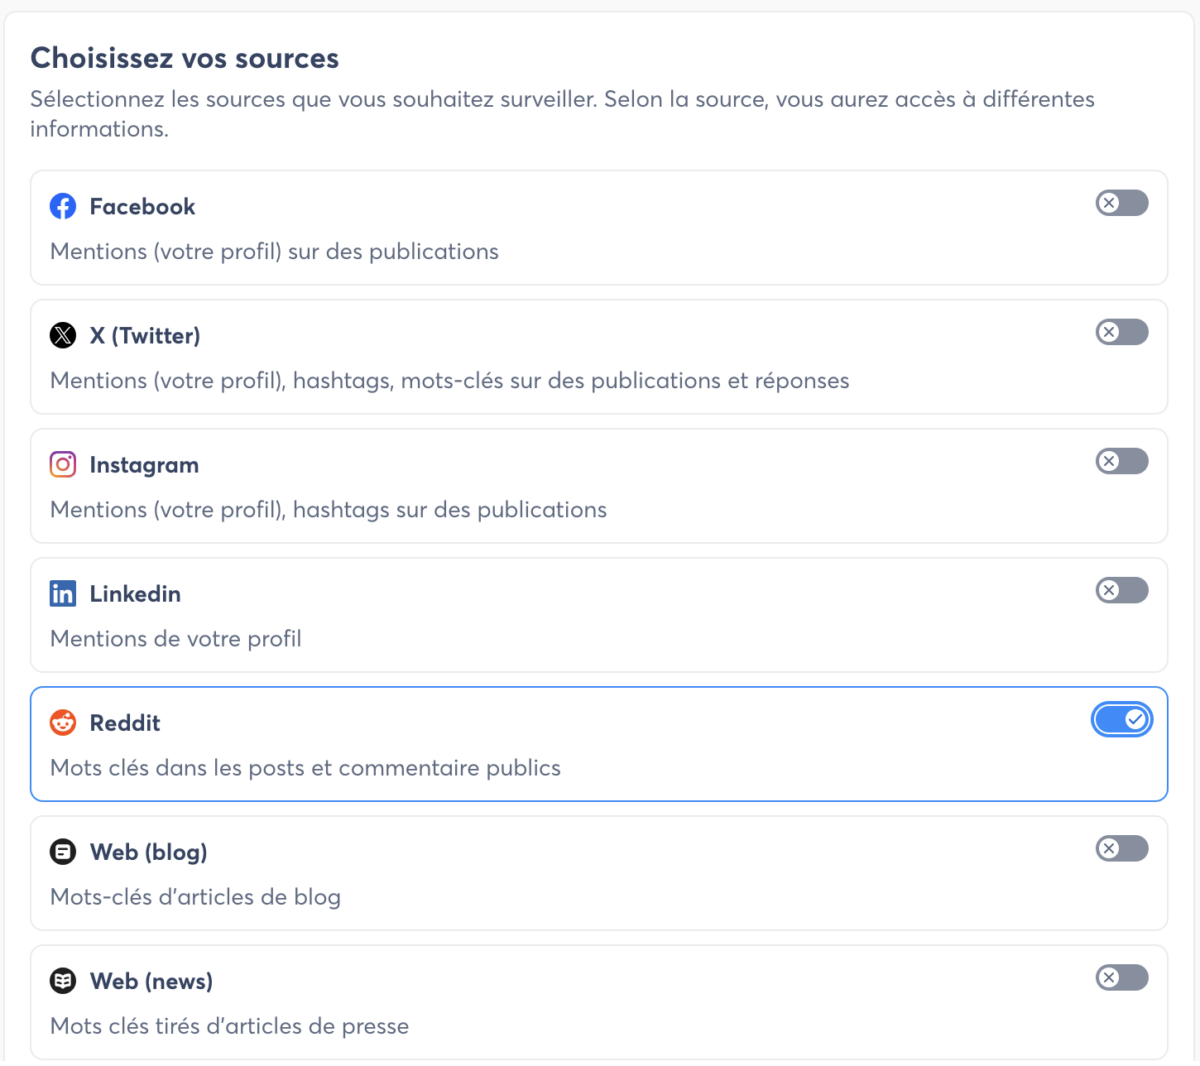Enable Instagram monitoring switch

(x=1121, y=461)
